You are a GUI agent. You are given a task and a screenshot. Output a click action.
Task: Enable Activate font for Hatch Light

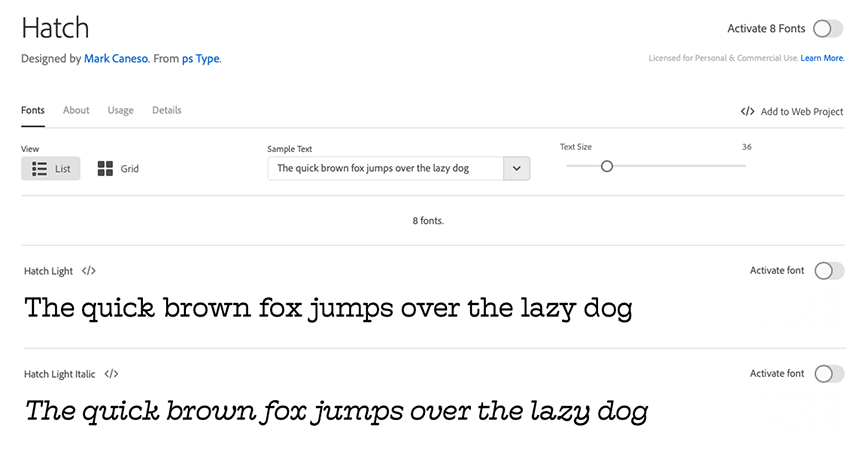pyautogui.click(x=829, y=271)
